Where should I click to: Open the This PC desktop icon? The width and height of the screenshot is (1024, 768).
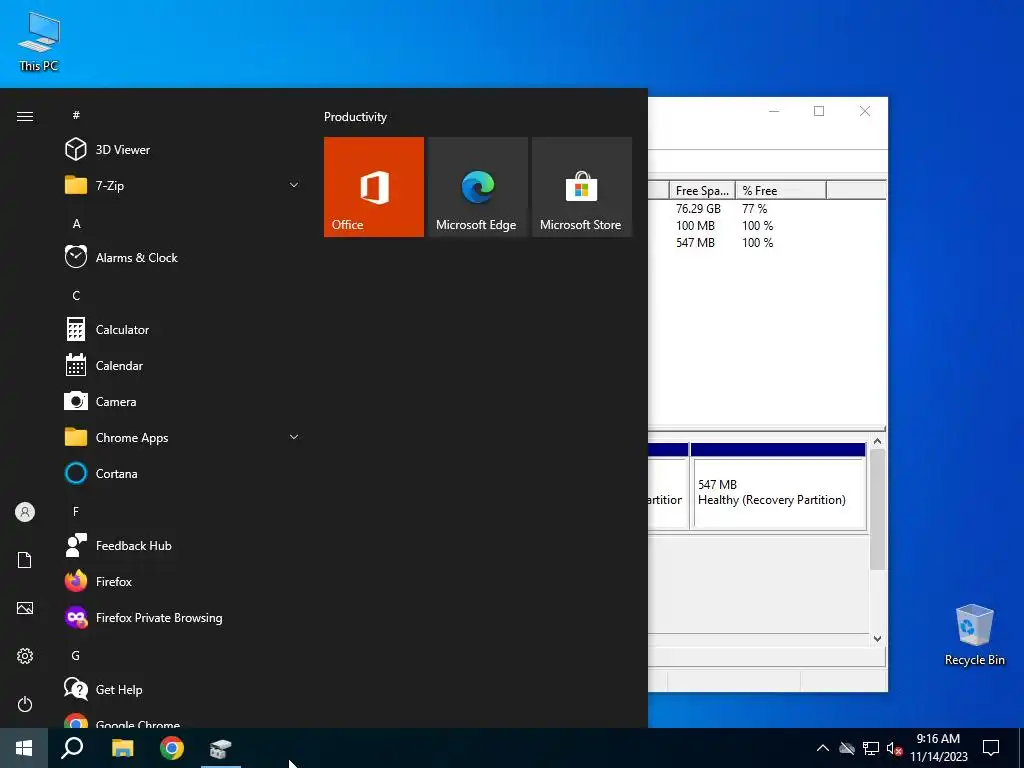[x=39, y=42]
